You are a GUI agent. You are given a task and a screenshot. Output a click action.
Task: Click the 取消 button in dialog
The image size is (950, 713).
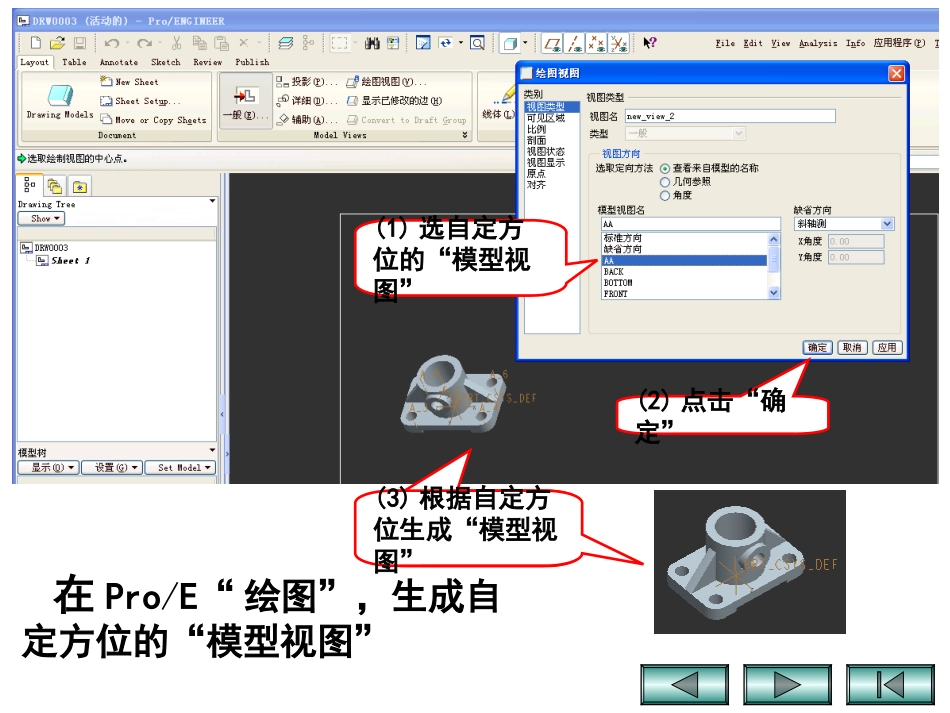pos(852,348)
